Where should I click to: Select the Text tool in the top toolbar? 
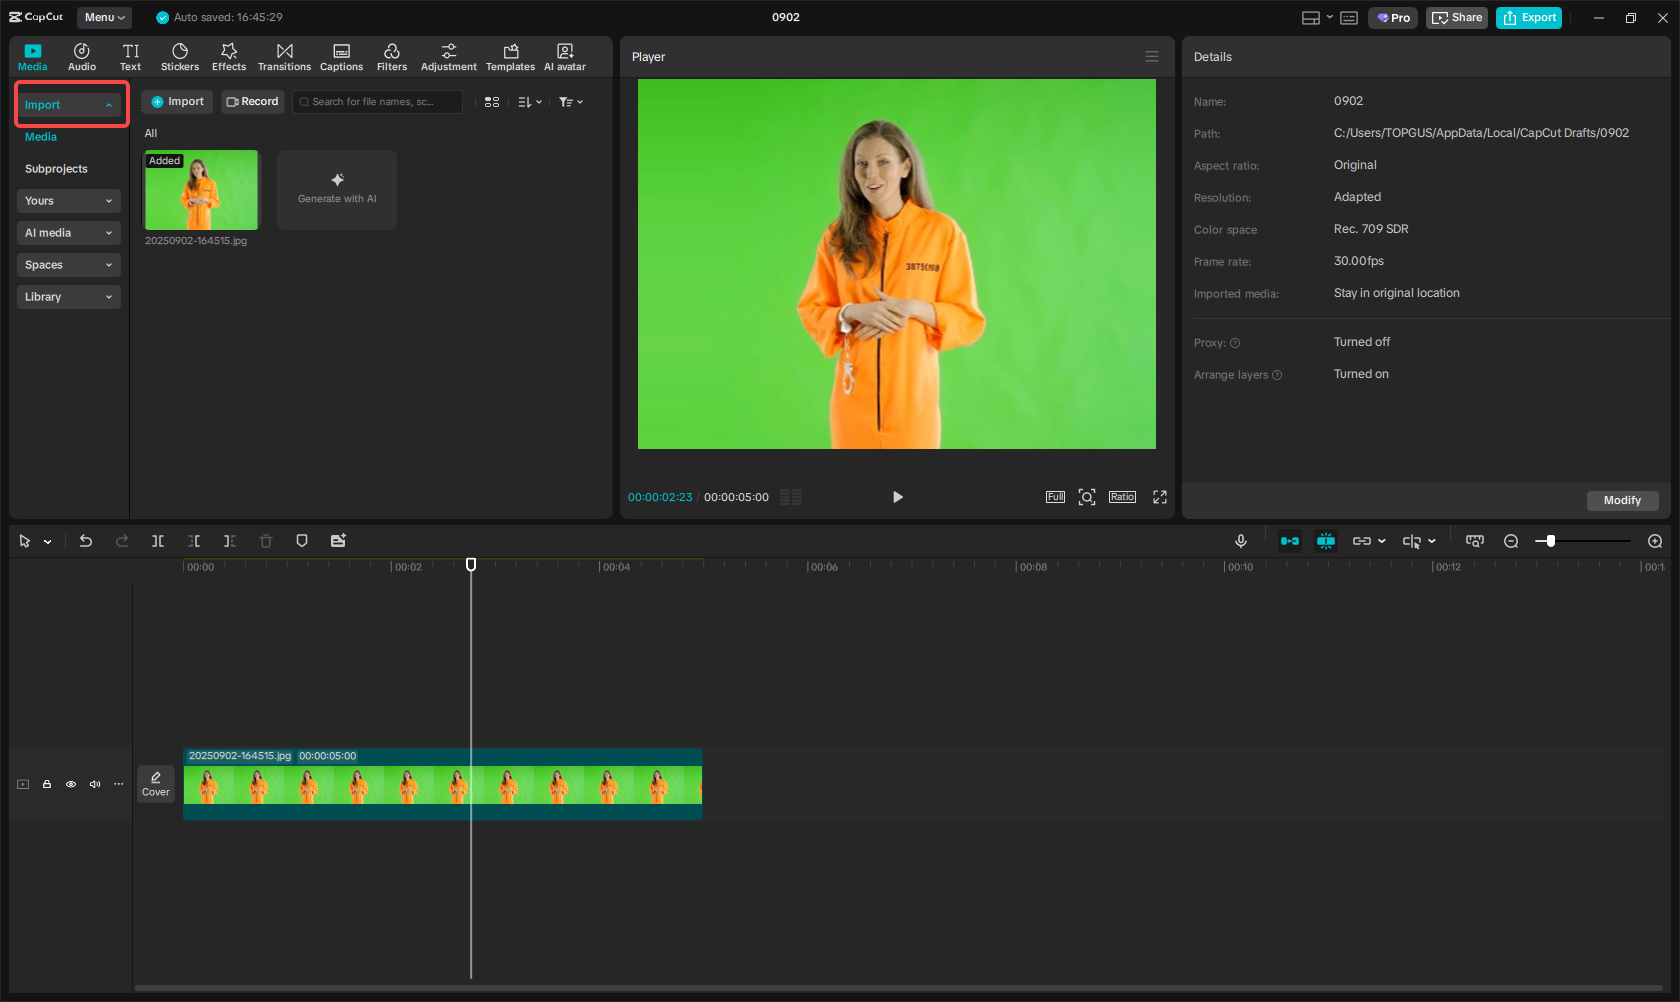click(130, 56)
